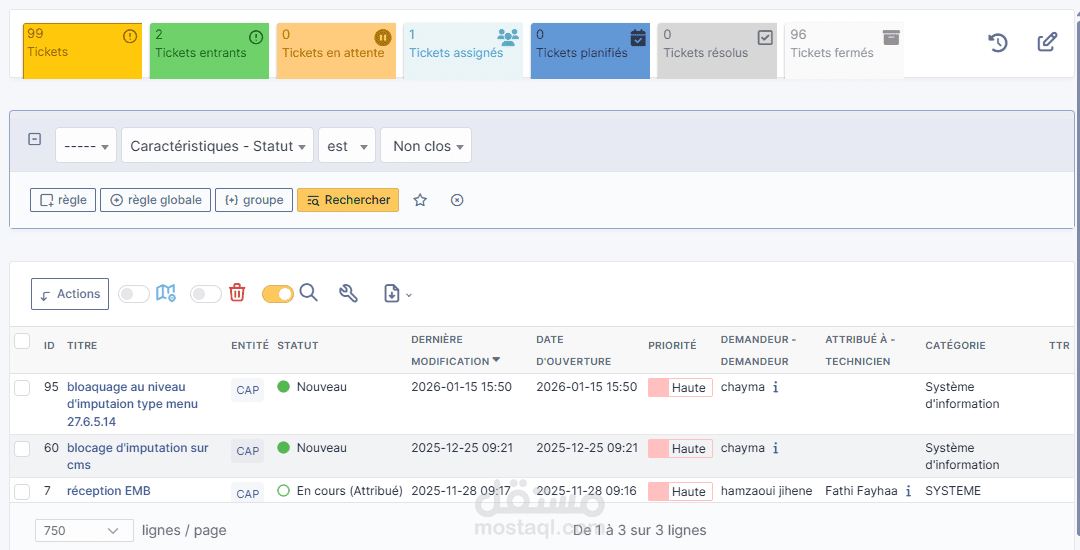Click the info icon next to Fathi Fayhaa
Viewport: 1080px width, 550px height.
908,491
